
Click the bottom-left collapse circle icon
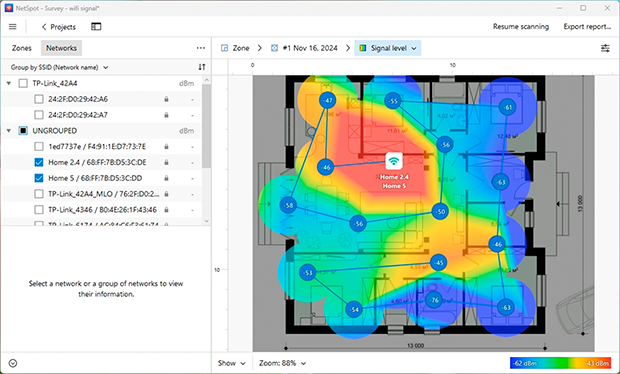point(13,363)
